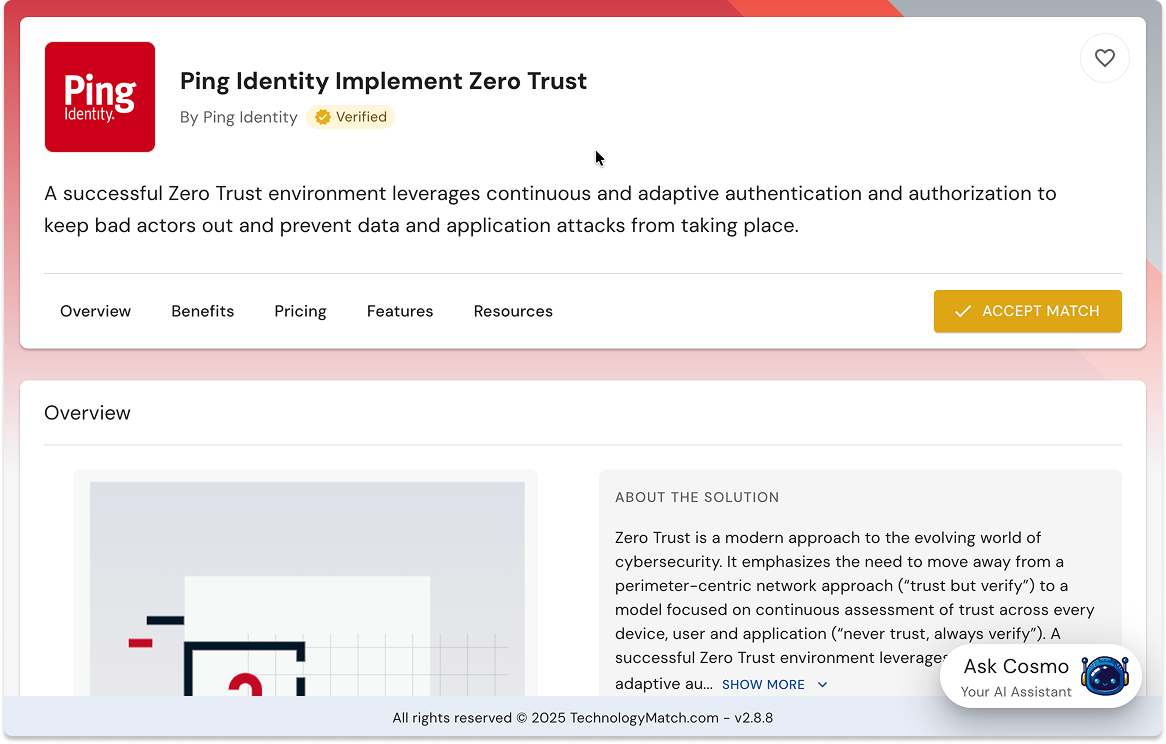
Task: View the Features tab
Action: (x=400, y=311)
